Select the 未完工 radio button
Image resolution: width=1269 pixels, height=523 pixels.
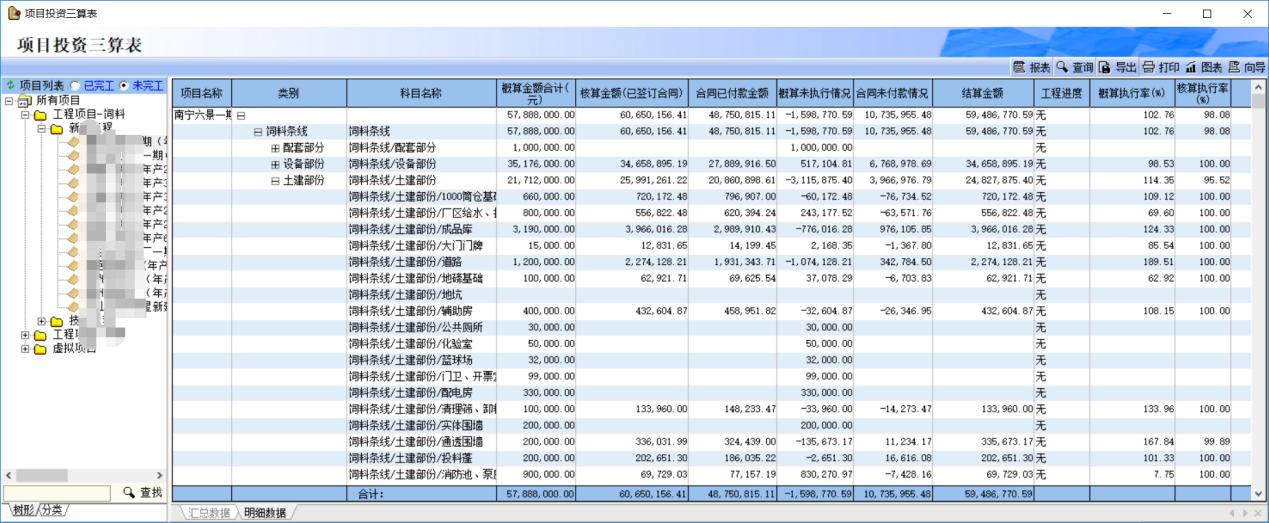(x=124, y=86)
